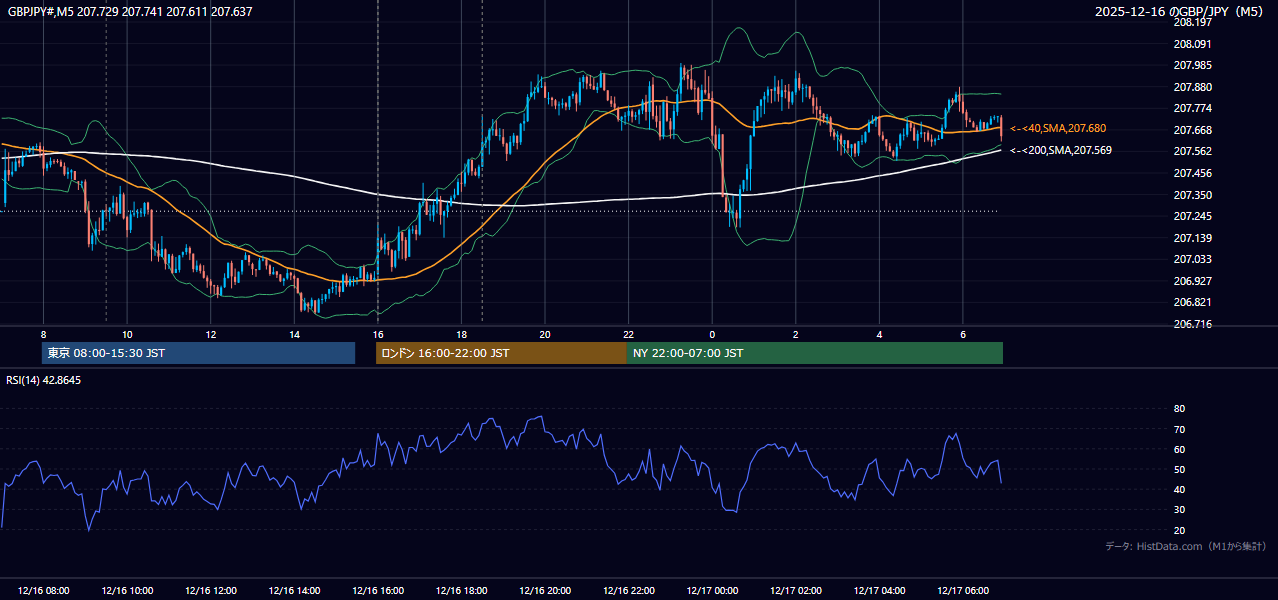Click the 206.716 bottom price axis value
1278x600 pixels.
[1192, 324]
